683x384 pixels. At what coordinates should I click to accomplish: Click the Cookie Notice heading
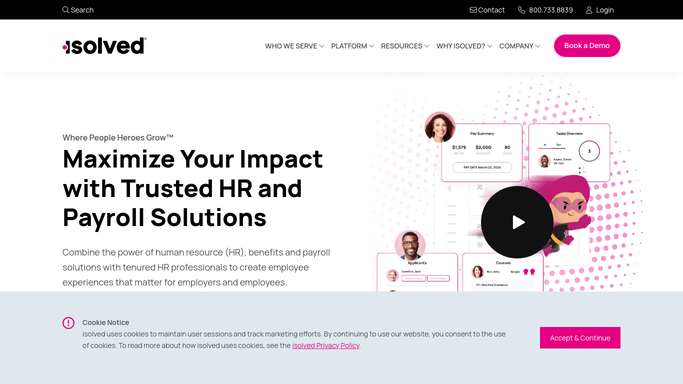[x=105, y=322]
